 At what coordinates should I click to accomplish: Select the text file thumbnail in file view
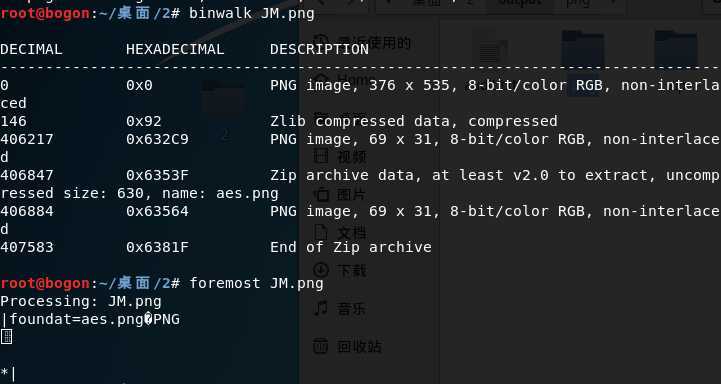click(492, 47)
